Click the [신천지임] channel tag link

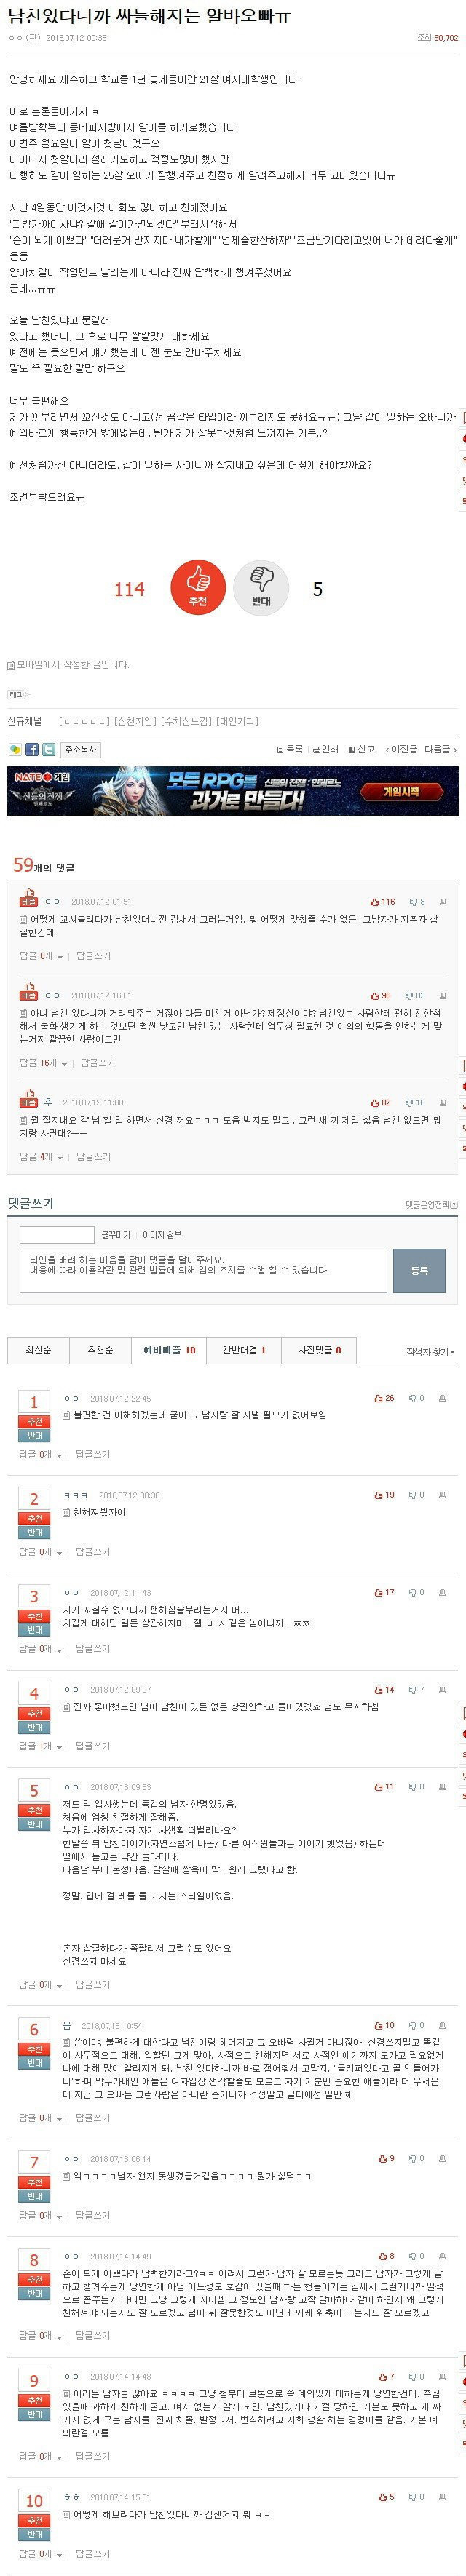135,721
